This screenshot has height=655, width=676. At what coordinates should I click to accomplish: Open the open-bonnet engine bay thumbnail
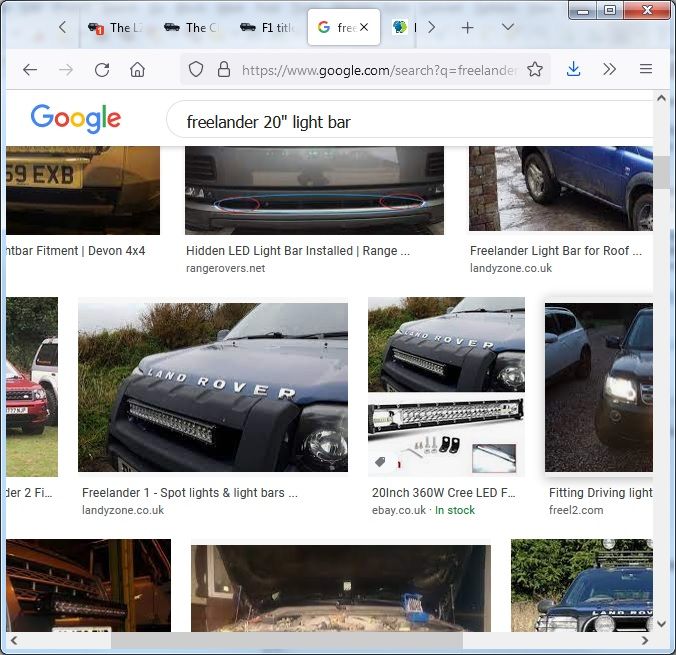click(x=341, y=588)
